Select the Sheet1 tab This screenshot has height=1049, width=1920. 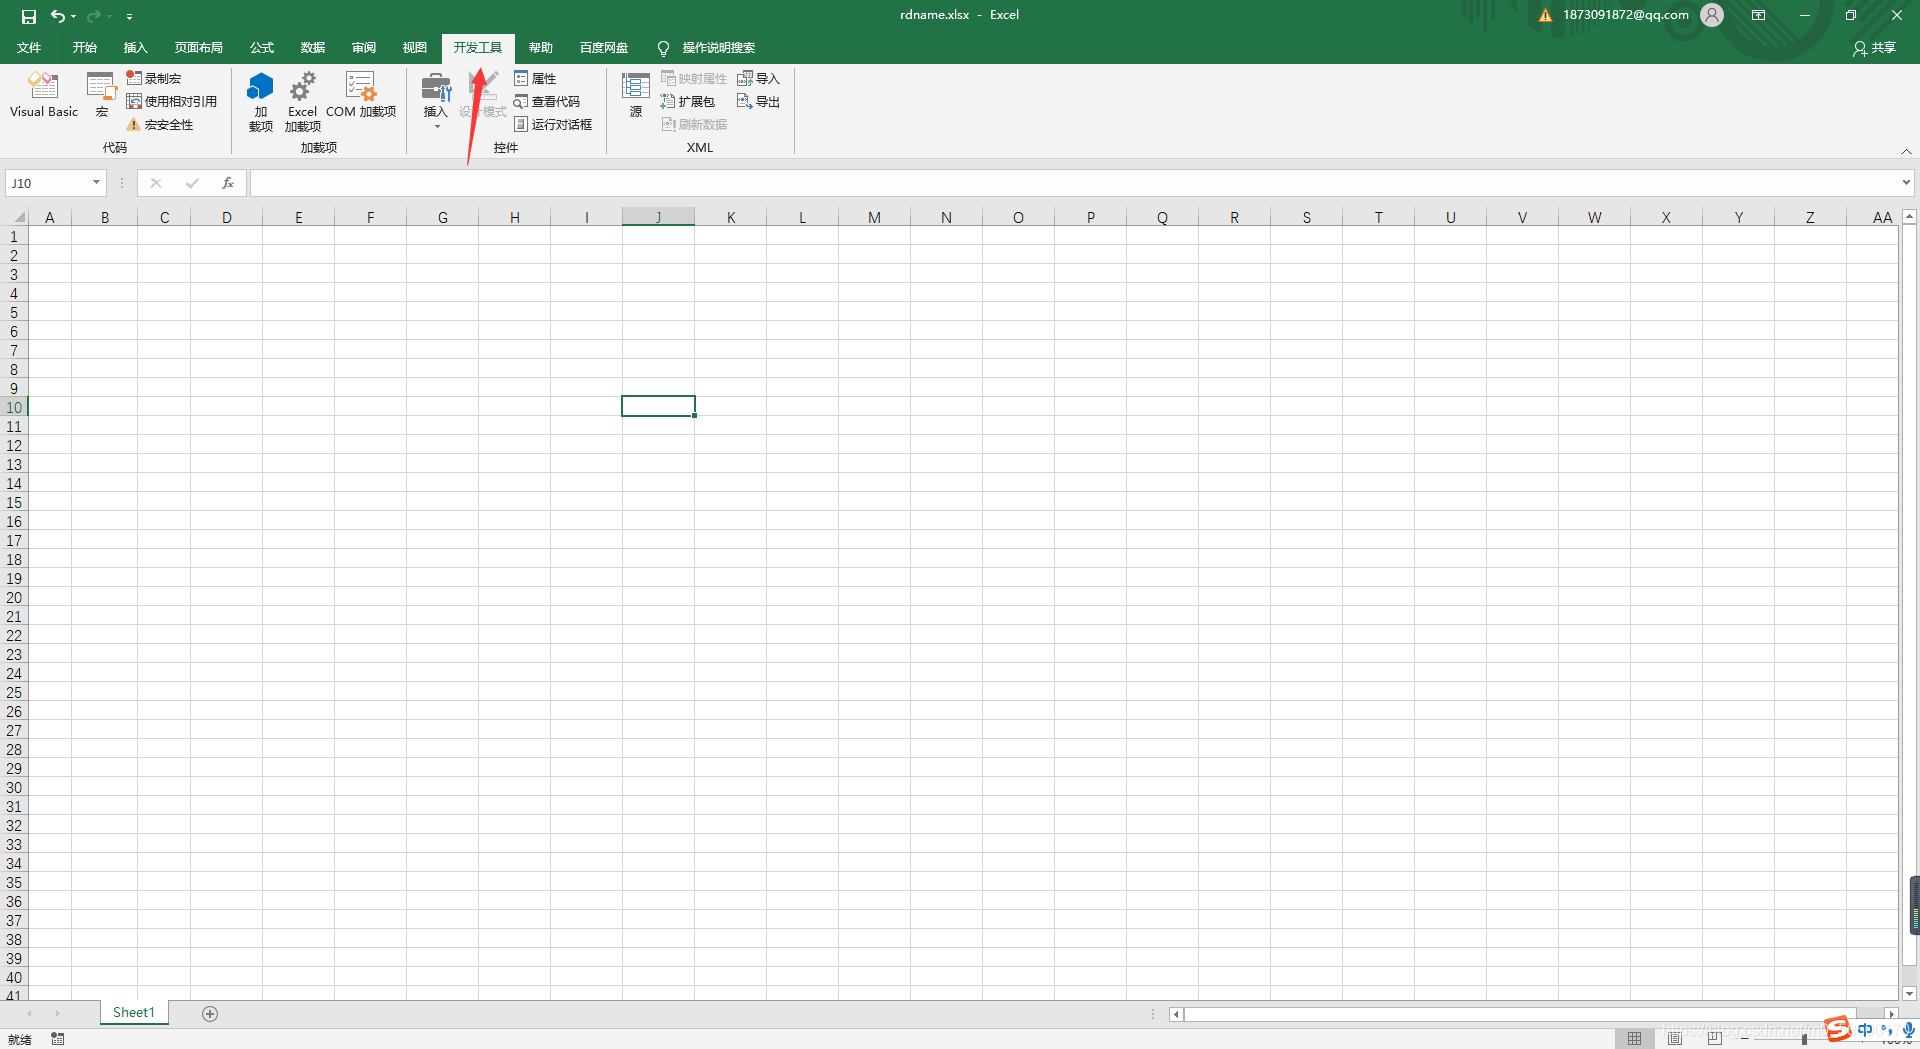coord(134,1012)
